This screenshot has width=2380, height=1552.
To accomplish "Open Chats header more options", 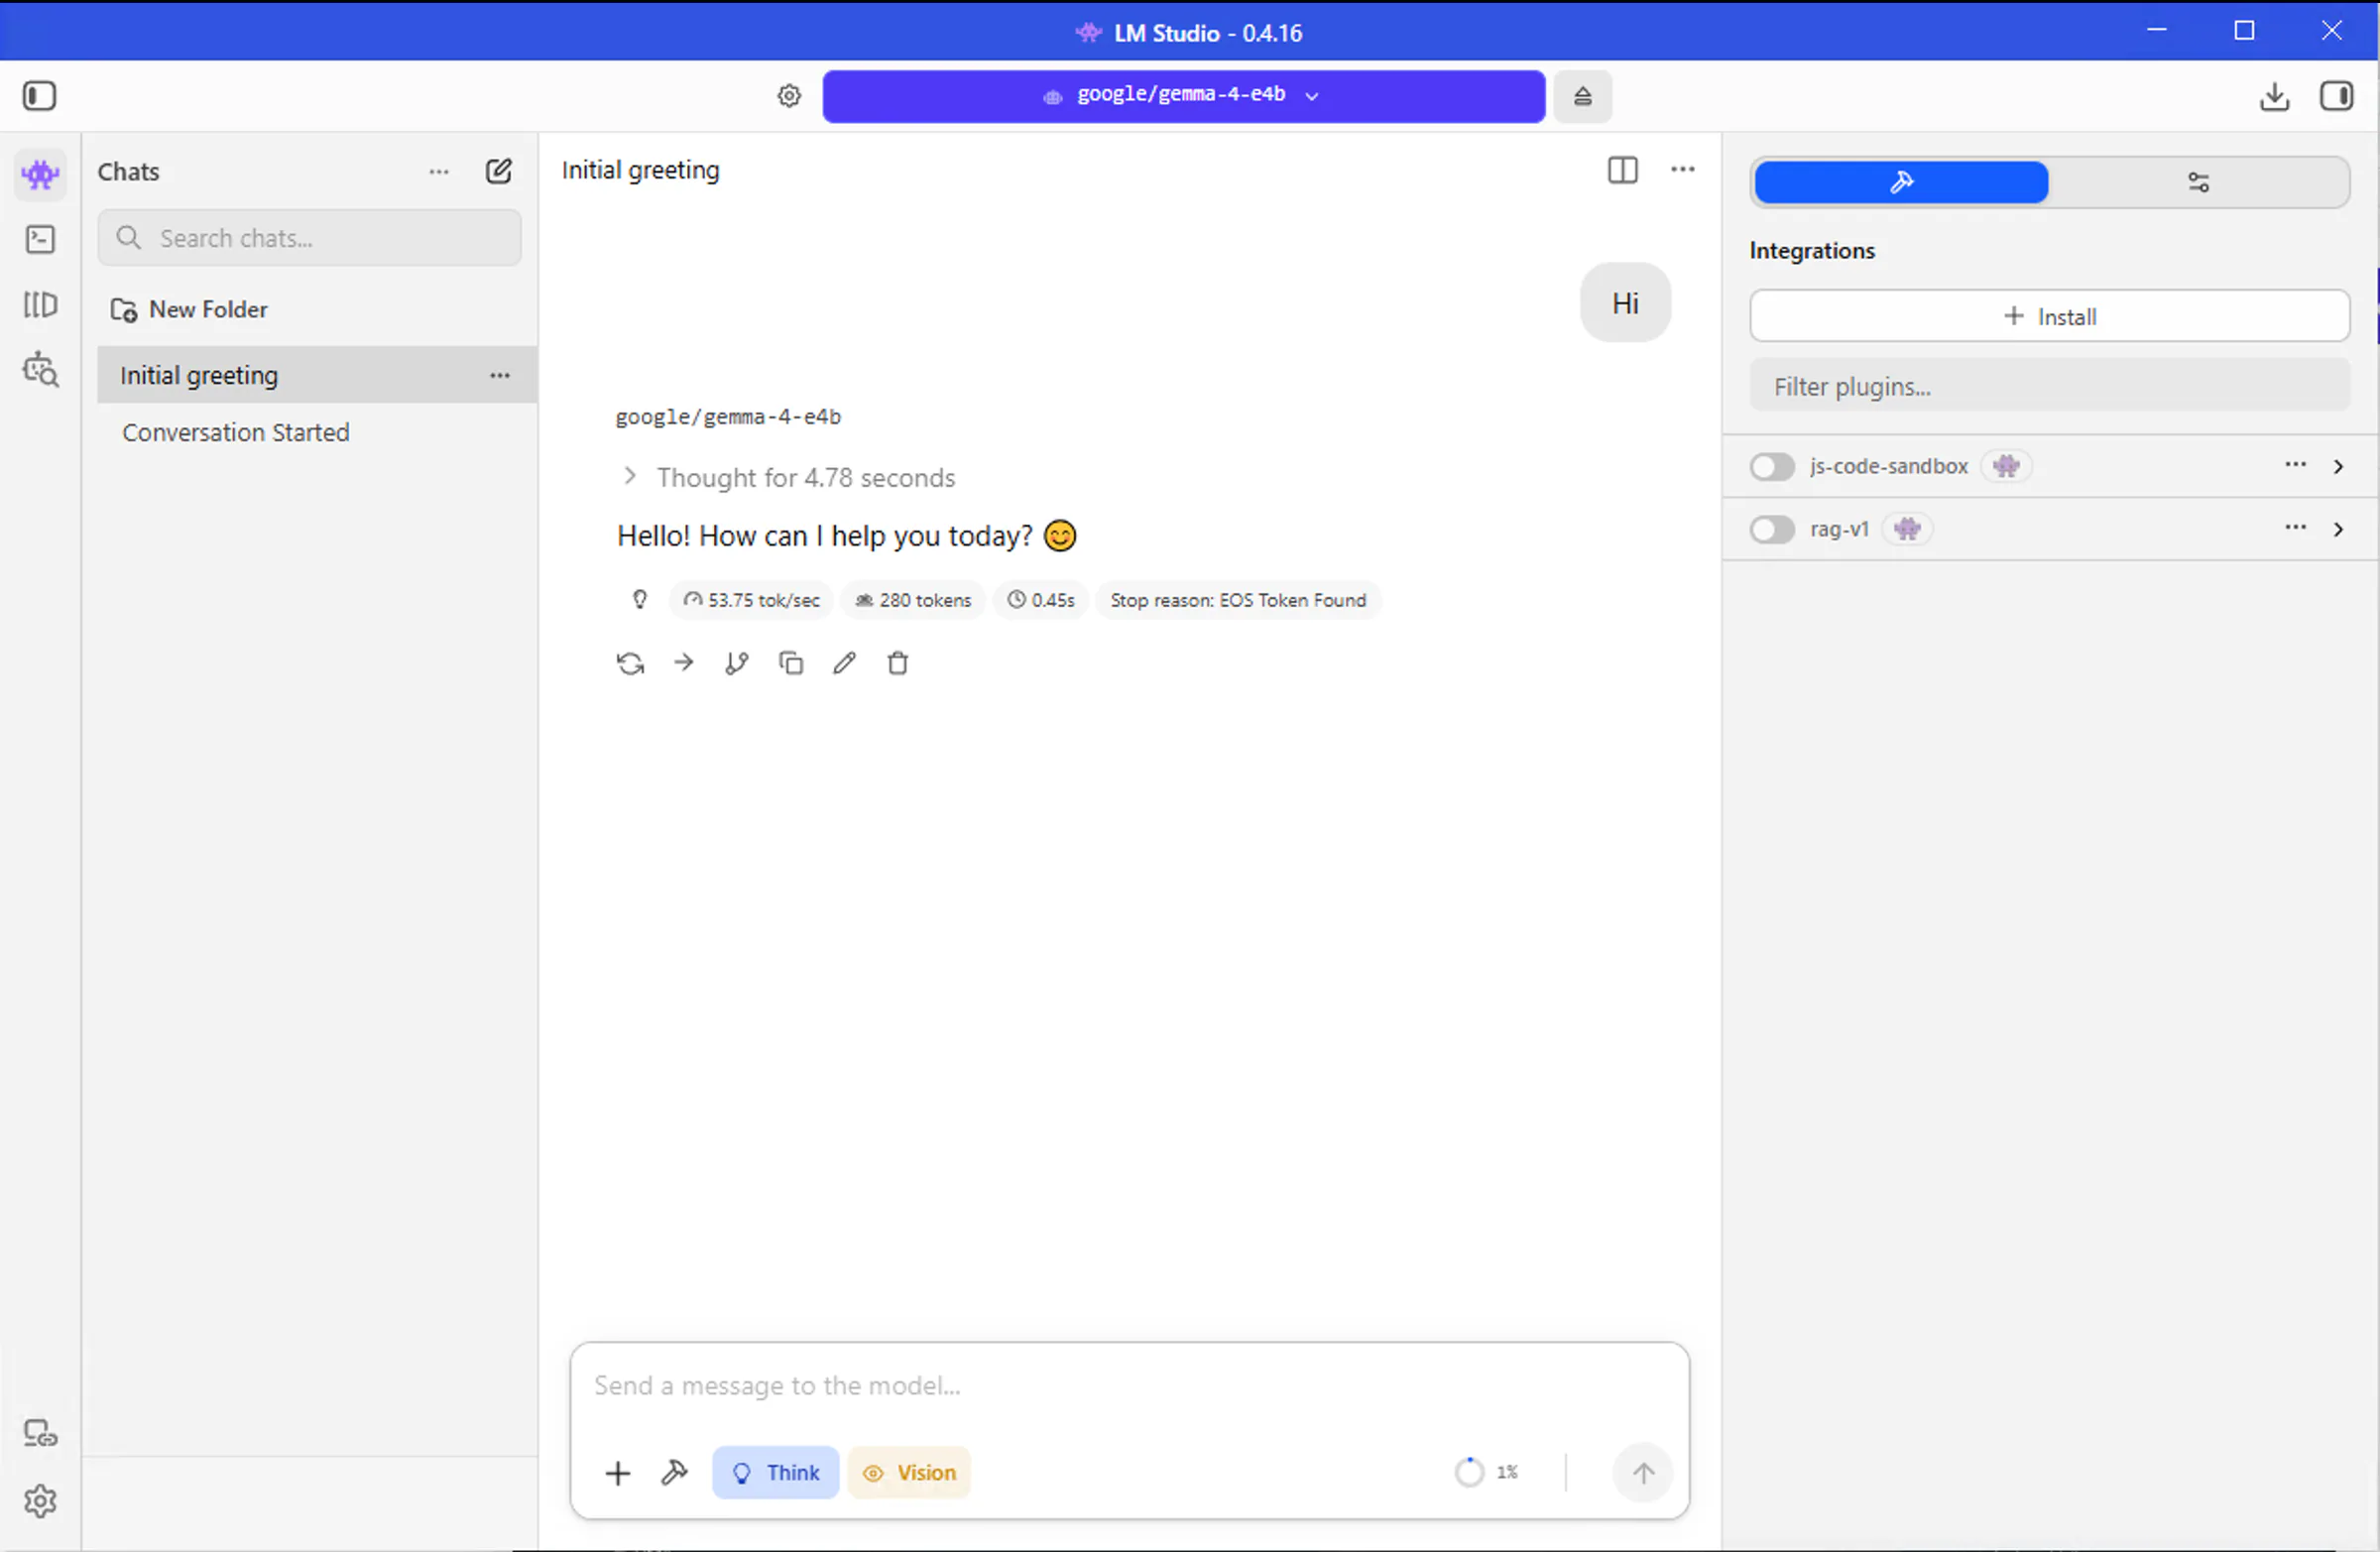I will [x=439, y=172].
